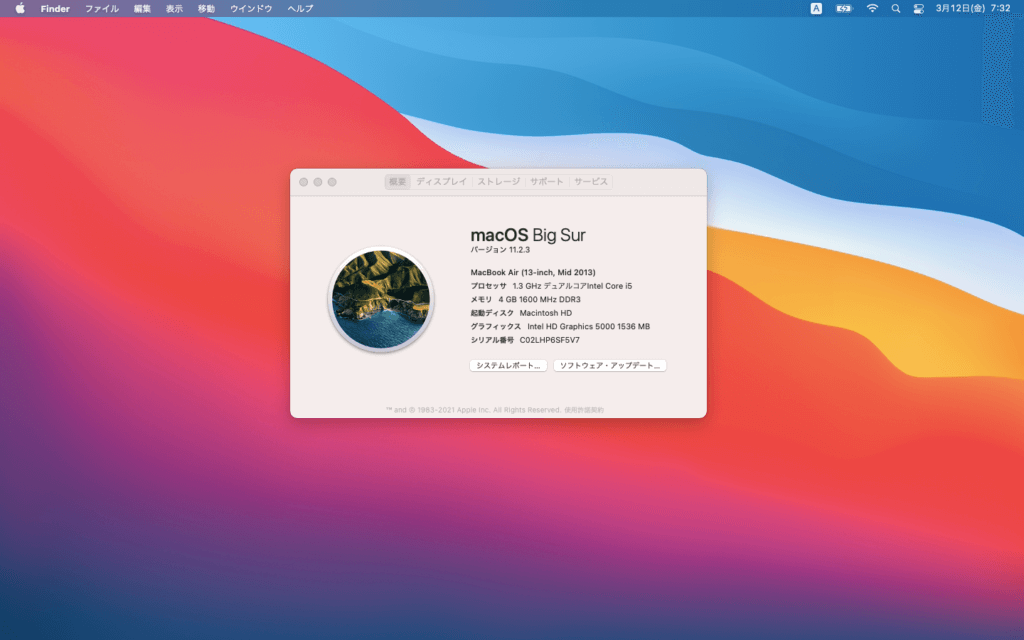
Task: Open the ウインドウ menu
Action: click(251, 8)
